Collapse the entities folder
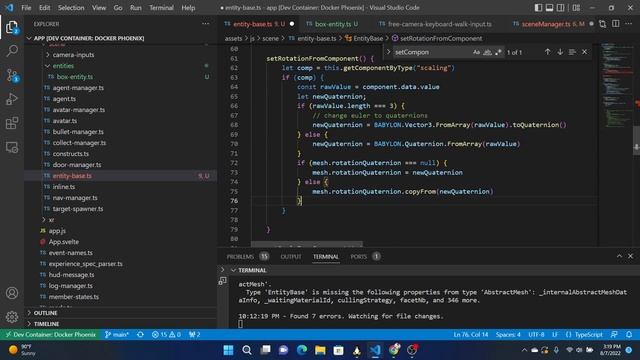 tap(48, 66)
